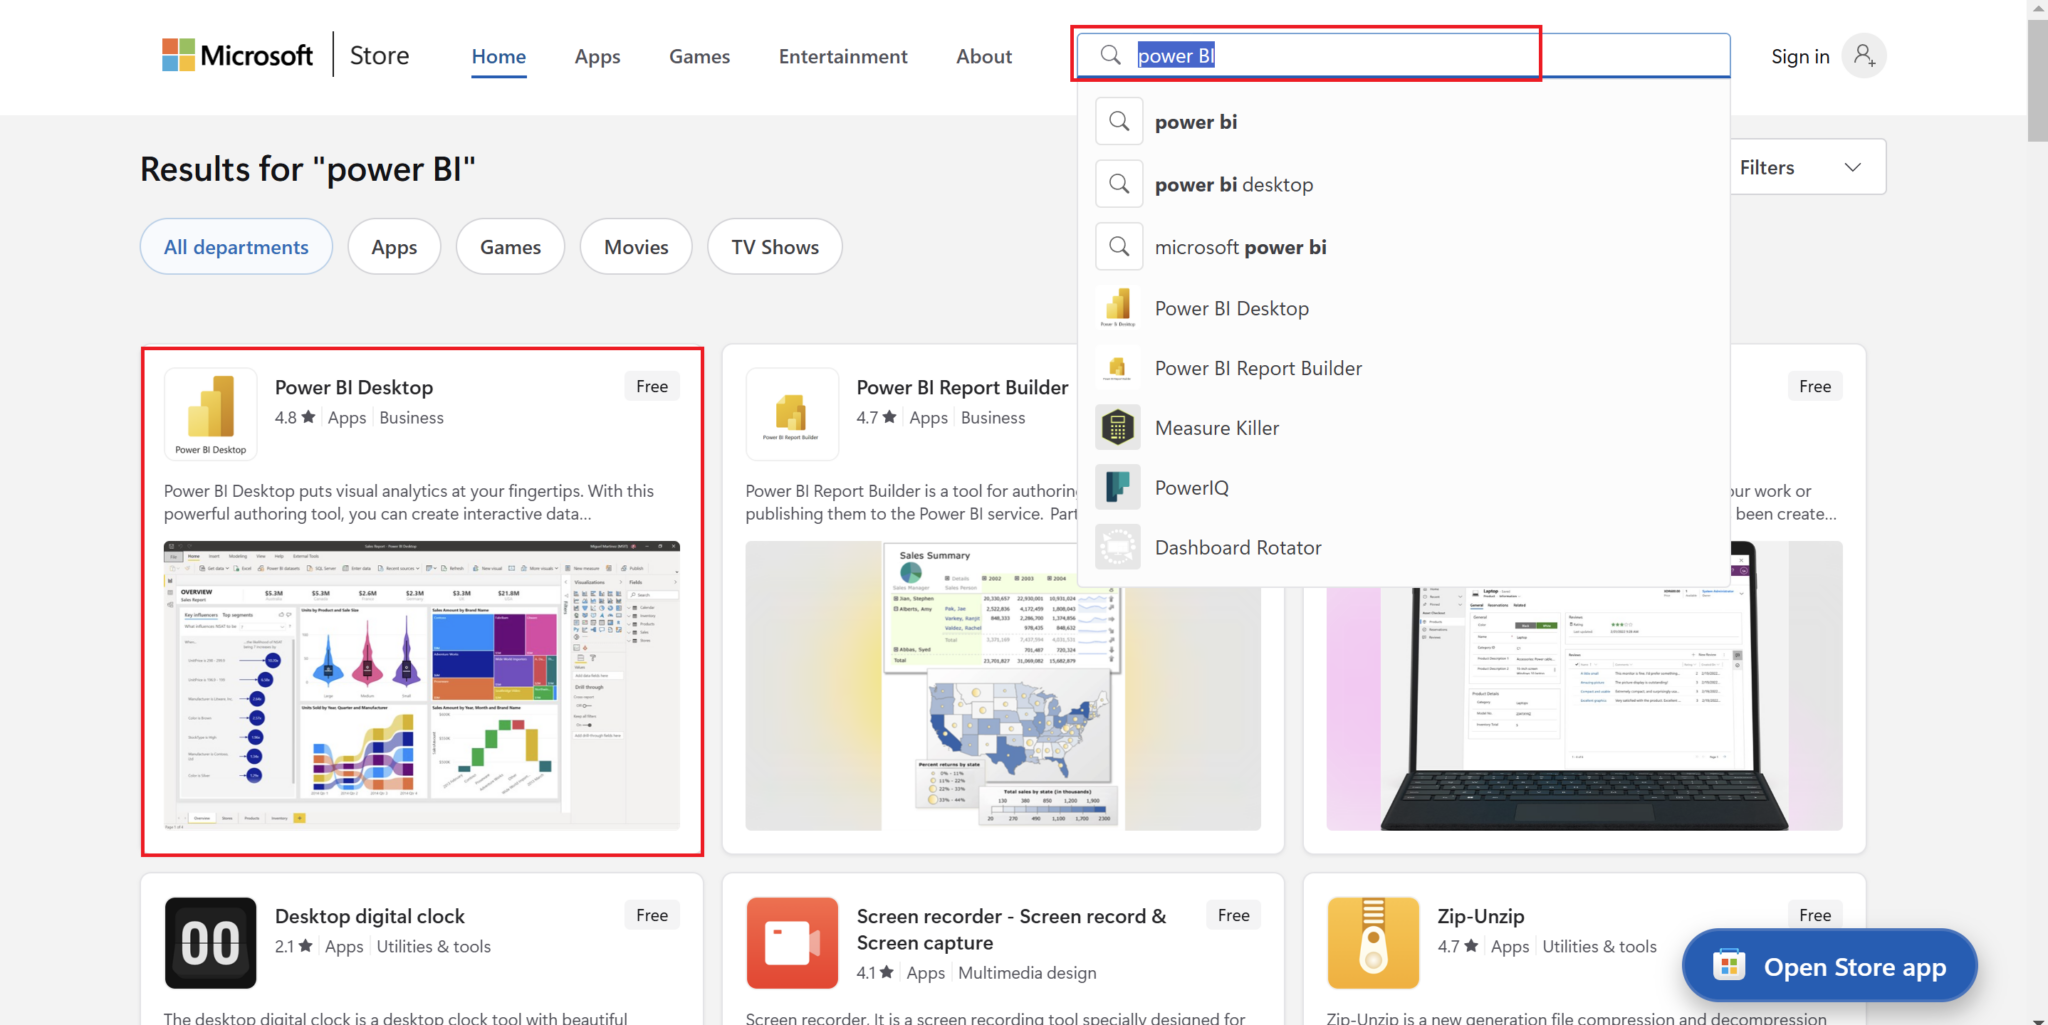Click the Open Store app button
Screen dimensions: 2048x1025
point(1828,966)
